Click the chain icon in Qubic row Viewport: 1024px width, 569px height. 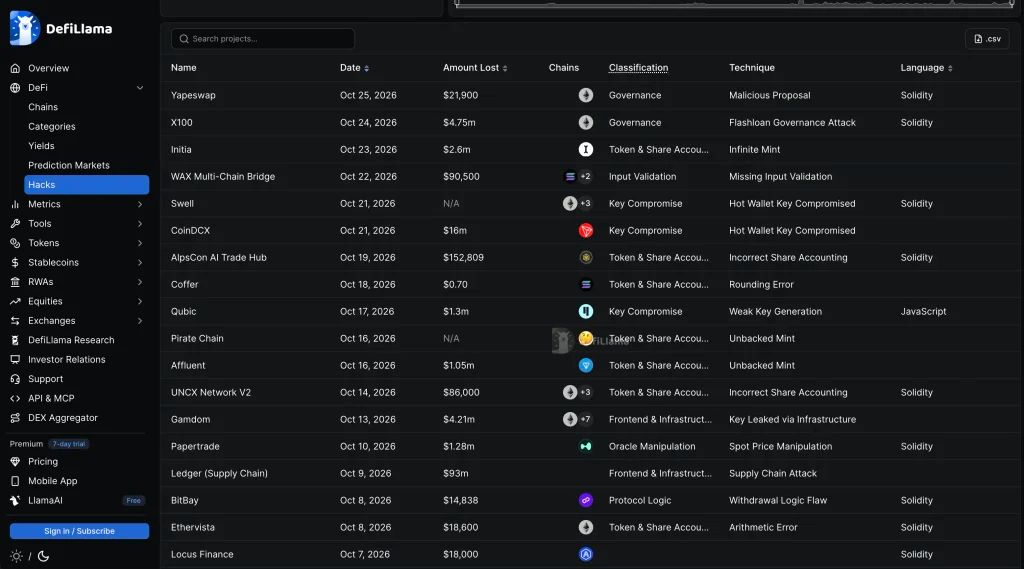pyautogui.click(x=586, y=312)
